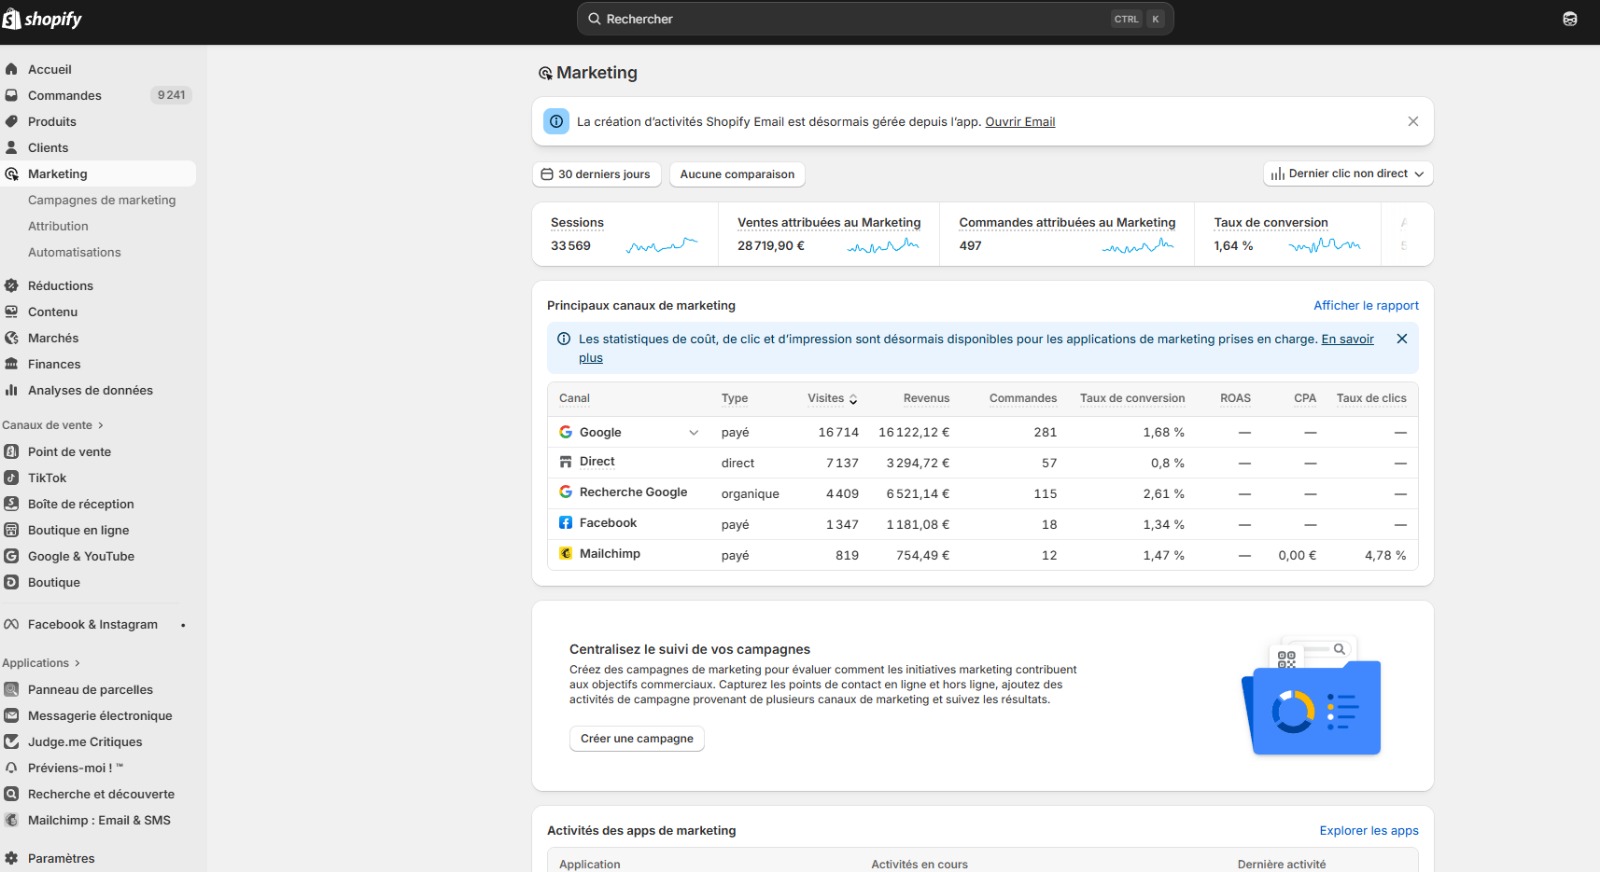The image size is (1600, 872).
Task: Click the Marchés globe icon
Action: point(11,338)
